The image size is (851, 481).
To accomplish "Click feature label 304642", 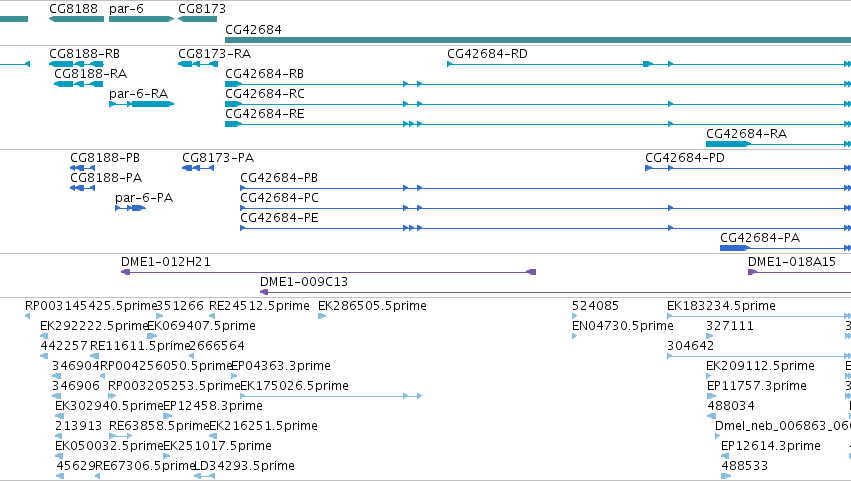I will 690,346.
